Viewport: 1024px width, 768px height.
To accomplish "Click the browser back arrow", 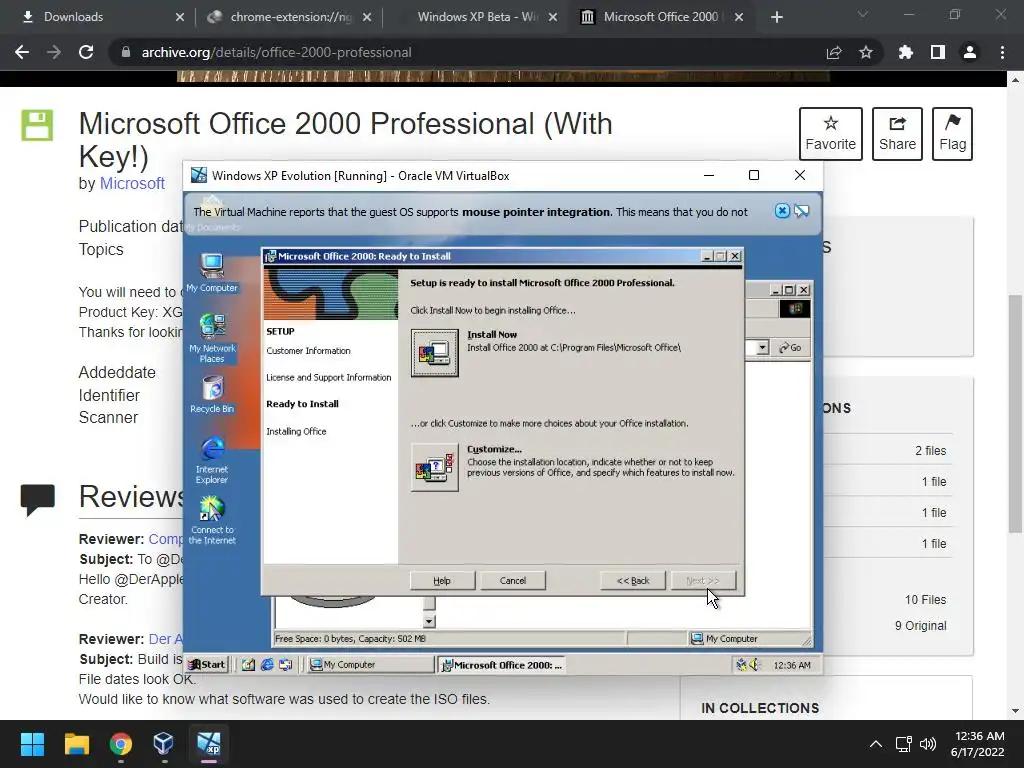I will click(22, 52).
